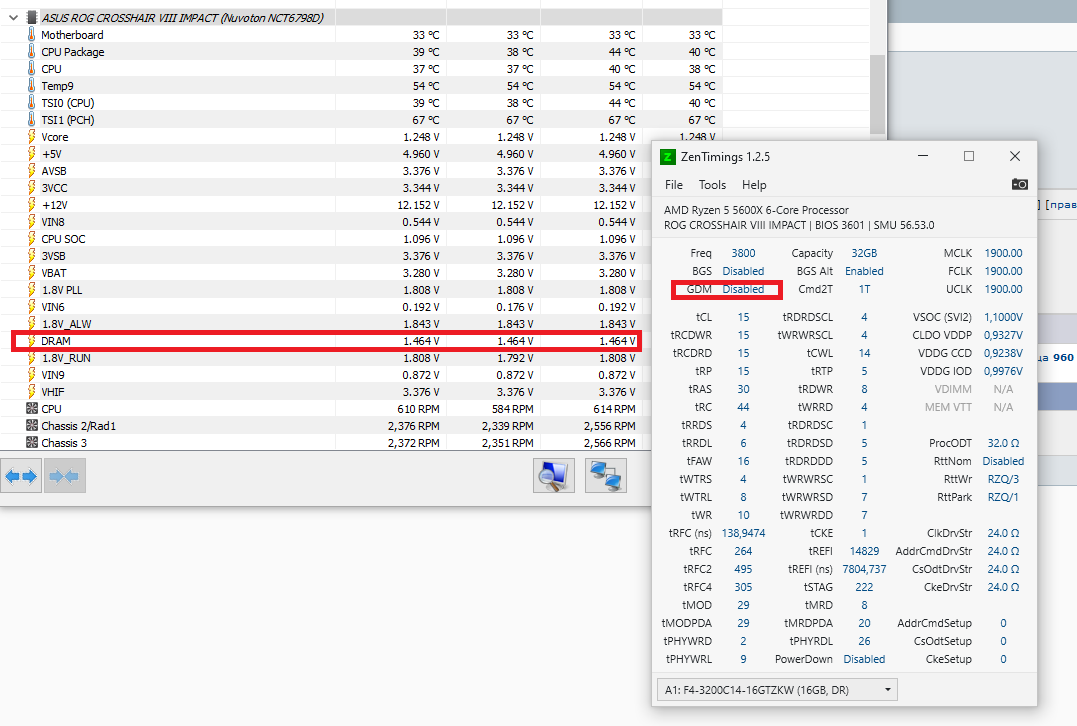
Task: Click the voltage bolt icon next to AVSB
Action: (32, 171)
